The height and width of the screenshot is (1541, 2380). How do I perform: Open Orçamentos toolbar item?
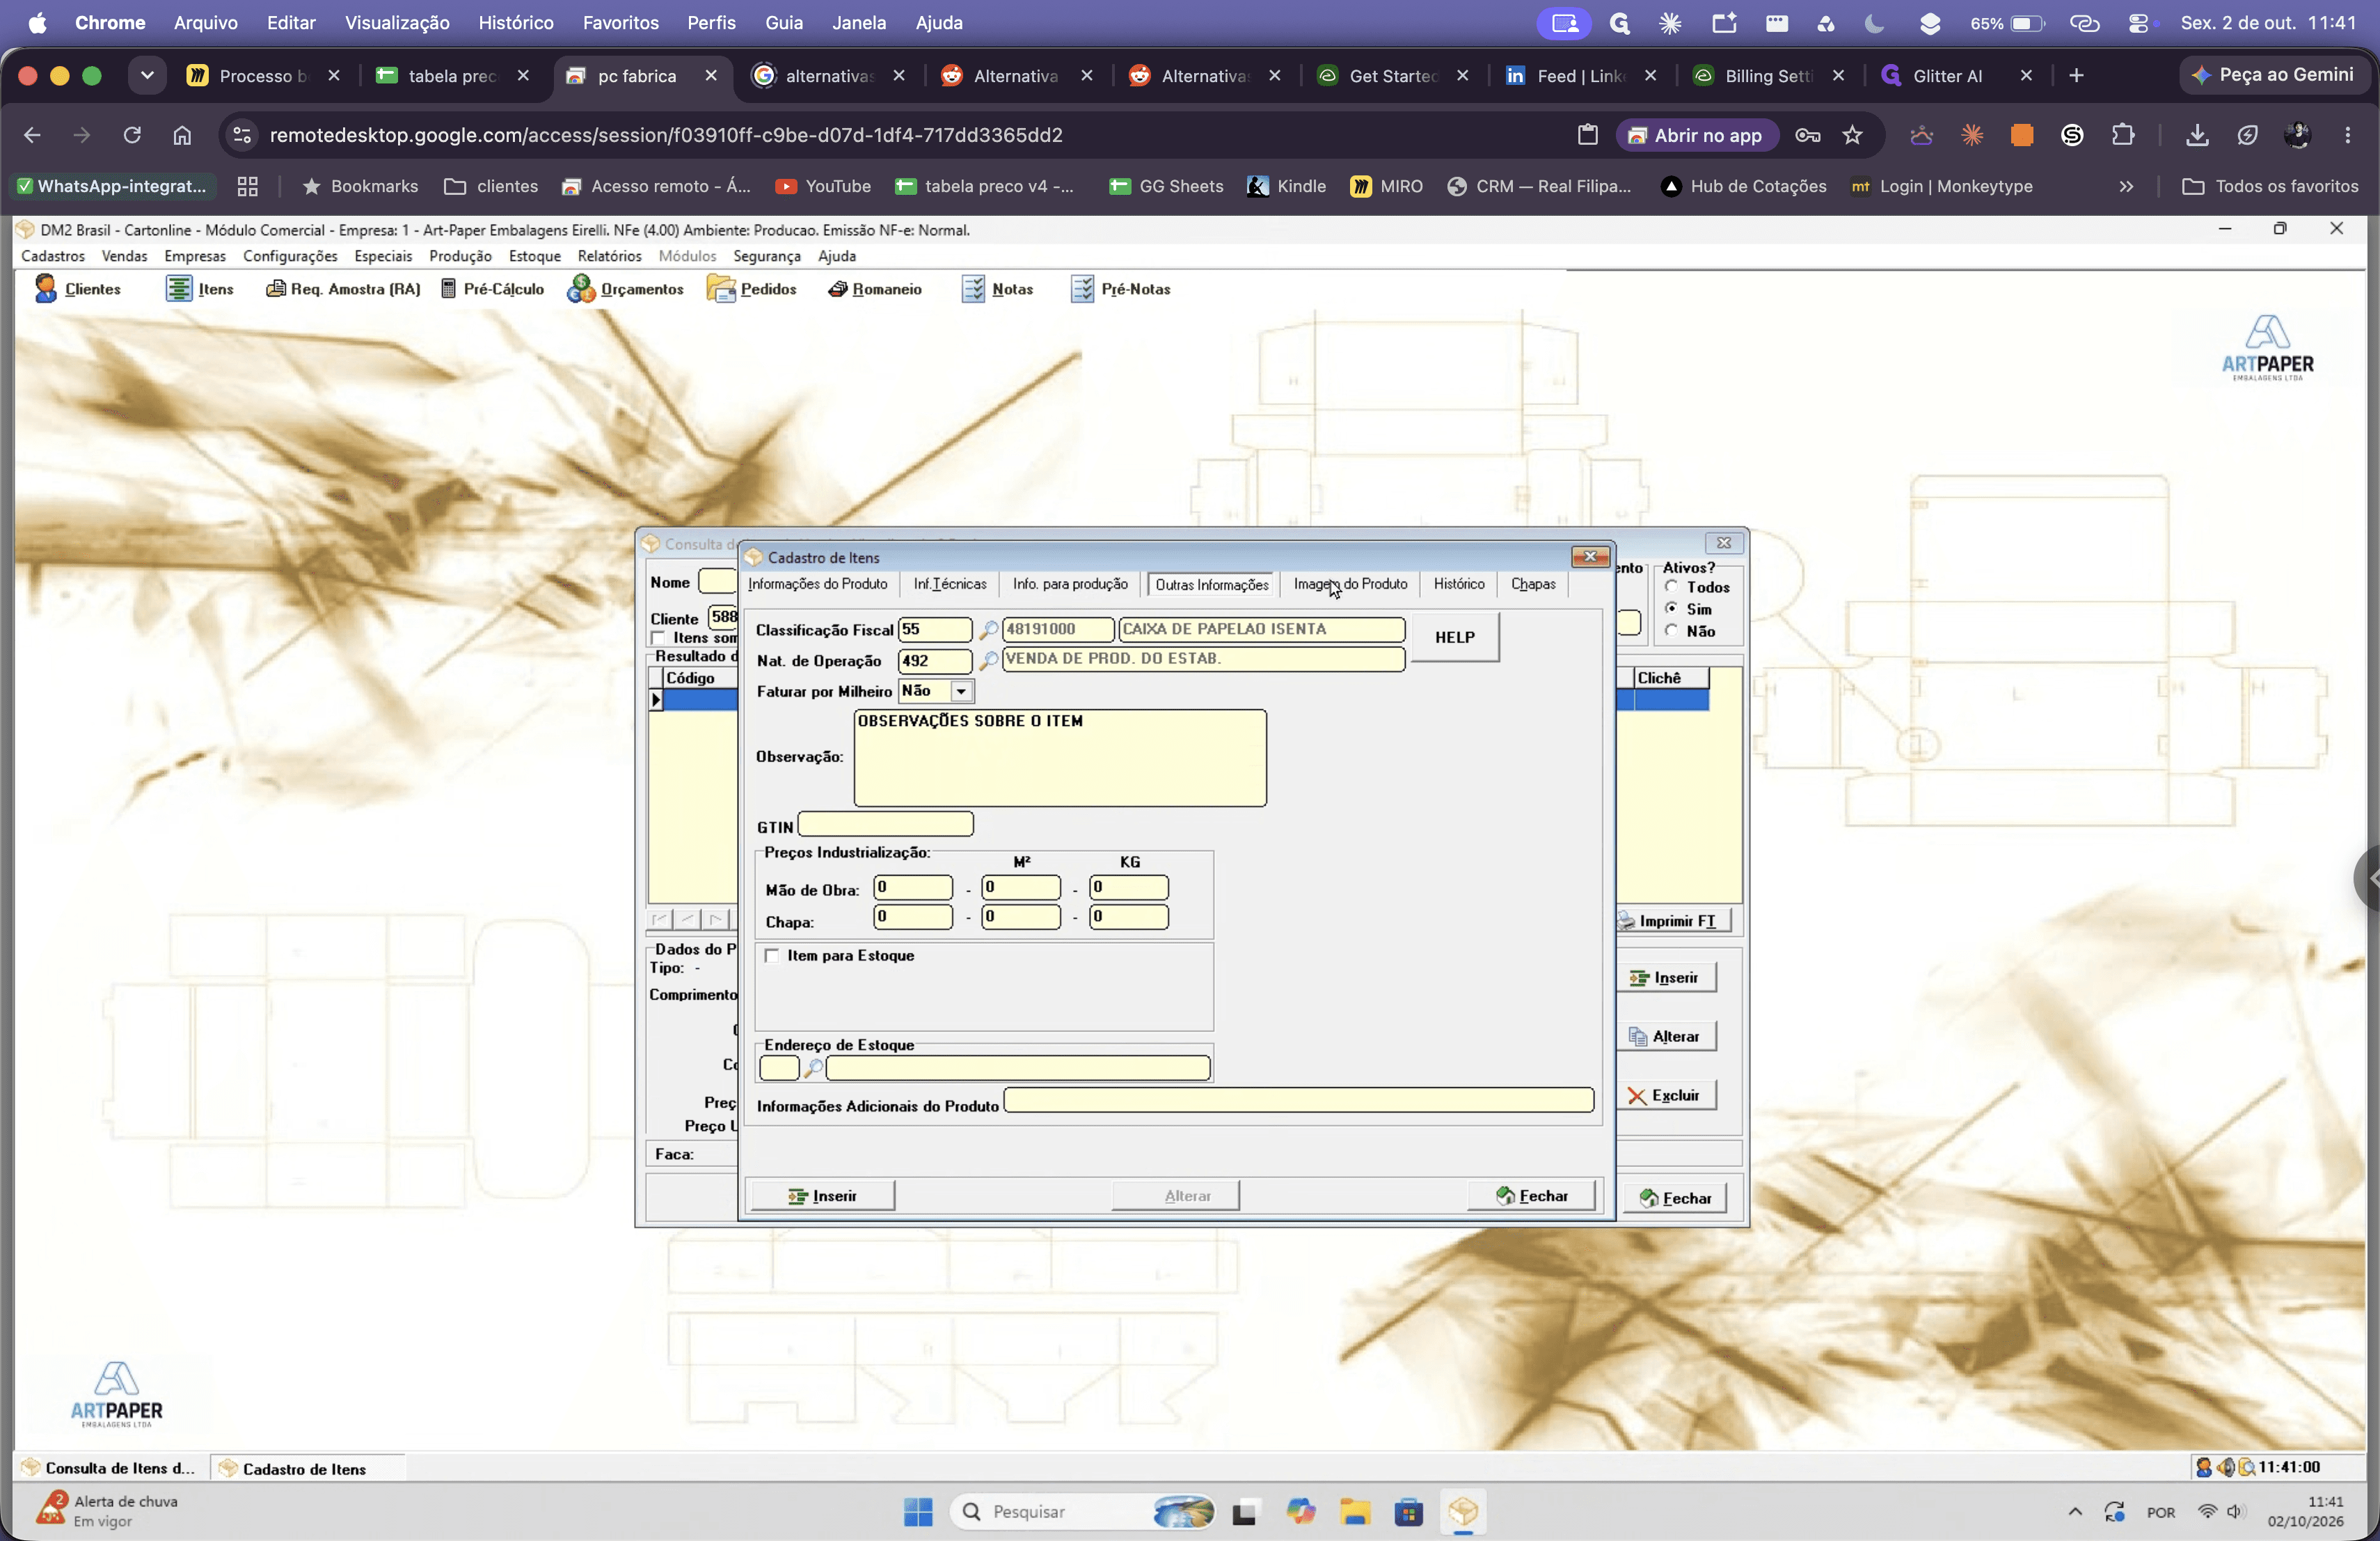coord(625,289)
